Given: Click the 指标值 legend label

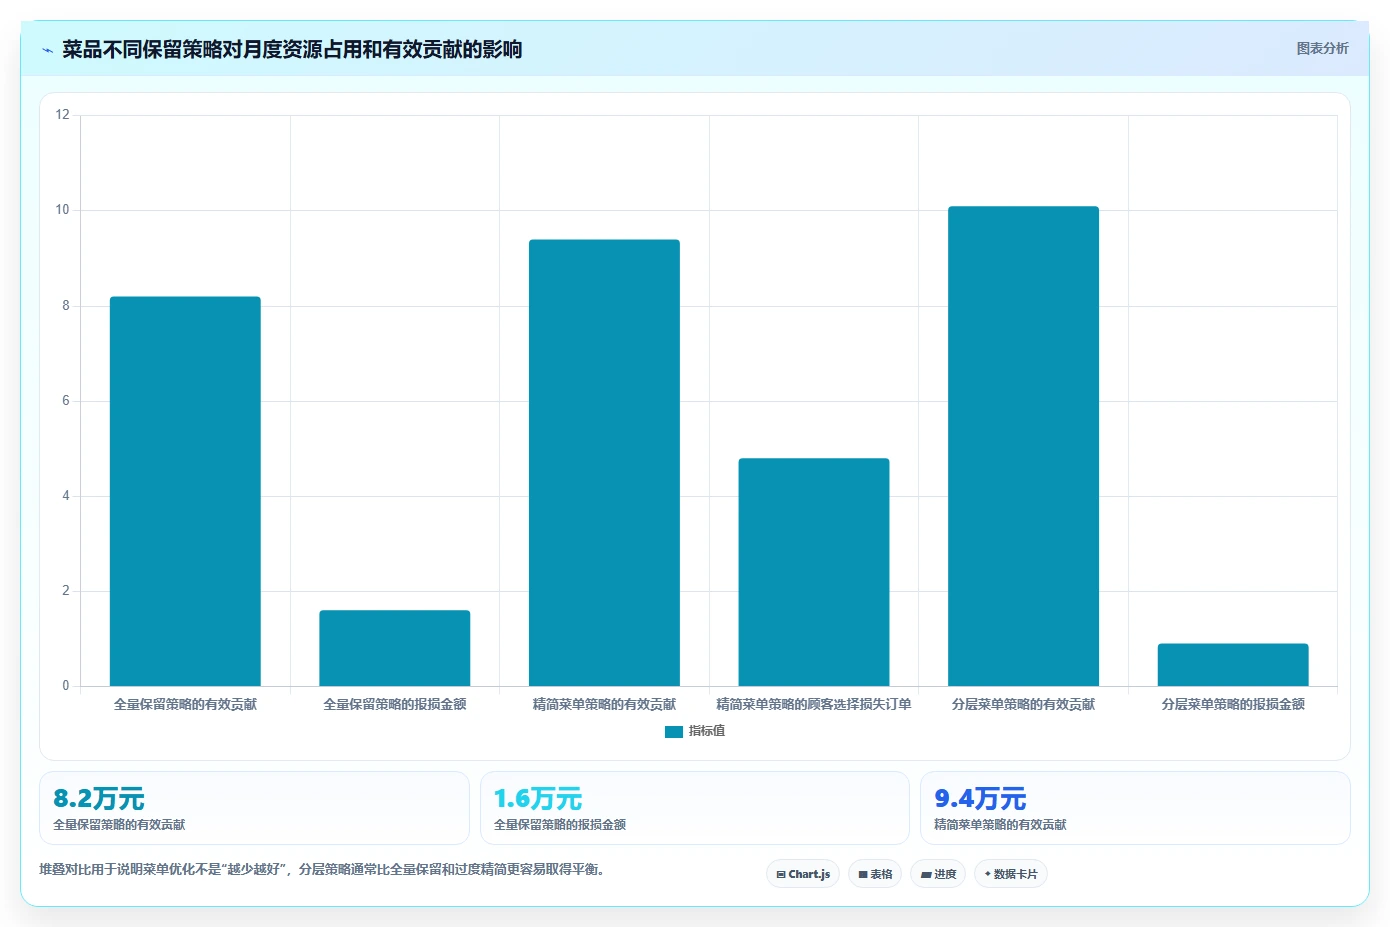Looking at the screenshot, I should (x=707, y=731).
